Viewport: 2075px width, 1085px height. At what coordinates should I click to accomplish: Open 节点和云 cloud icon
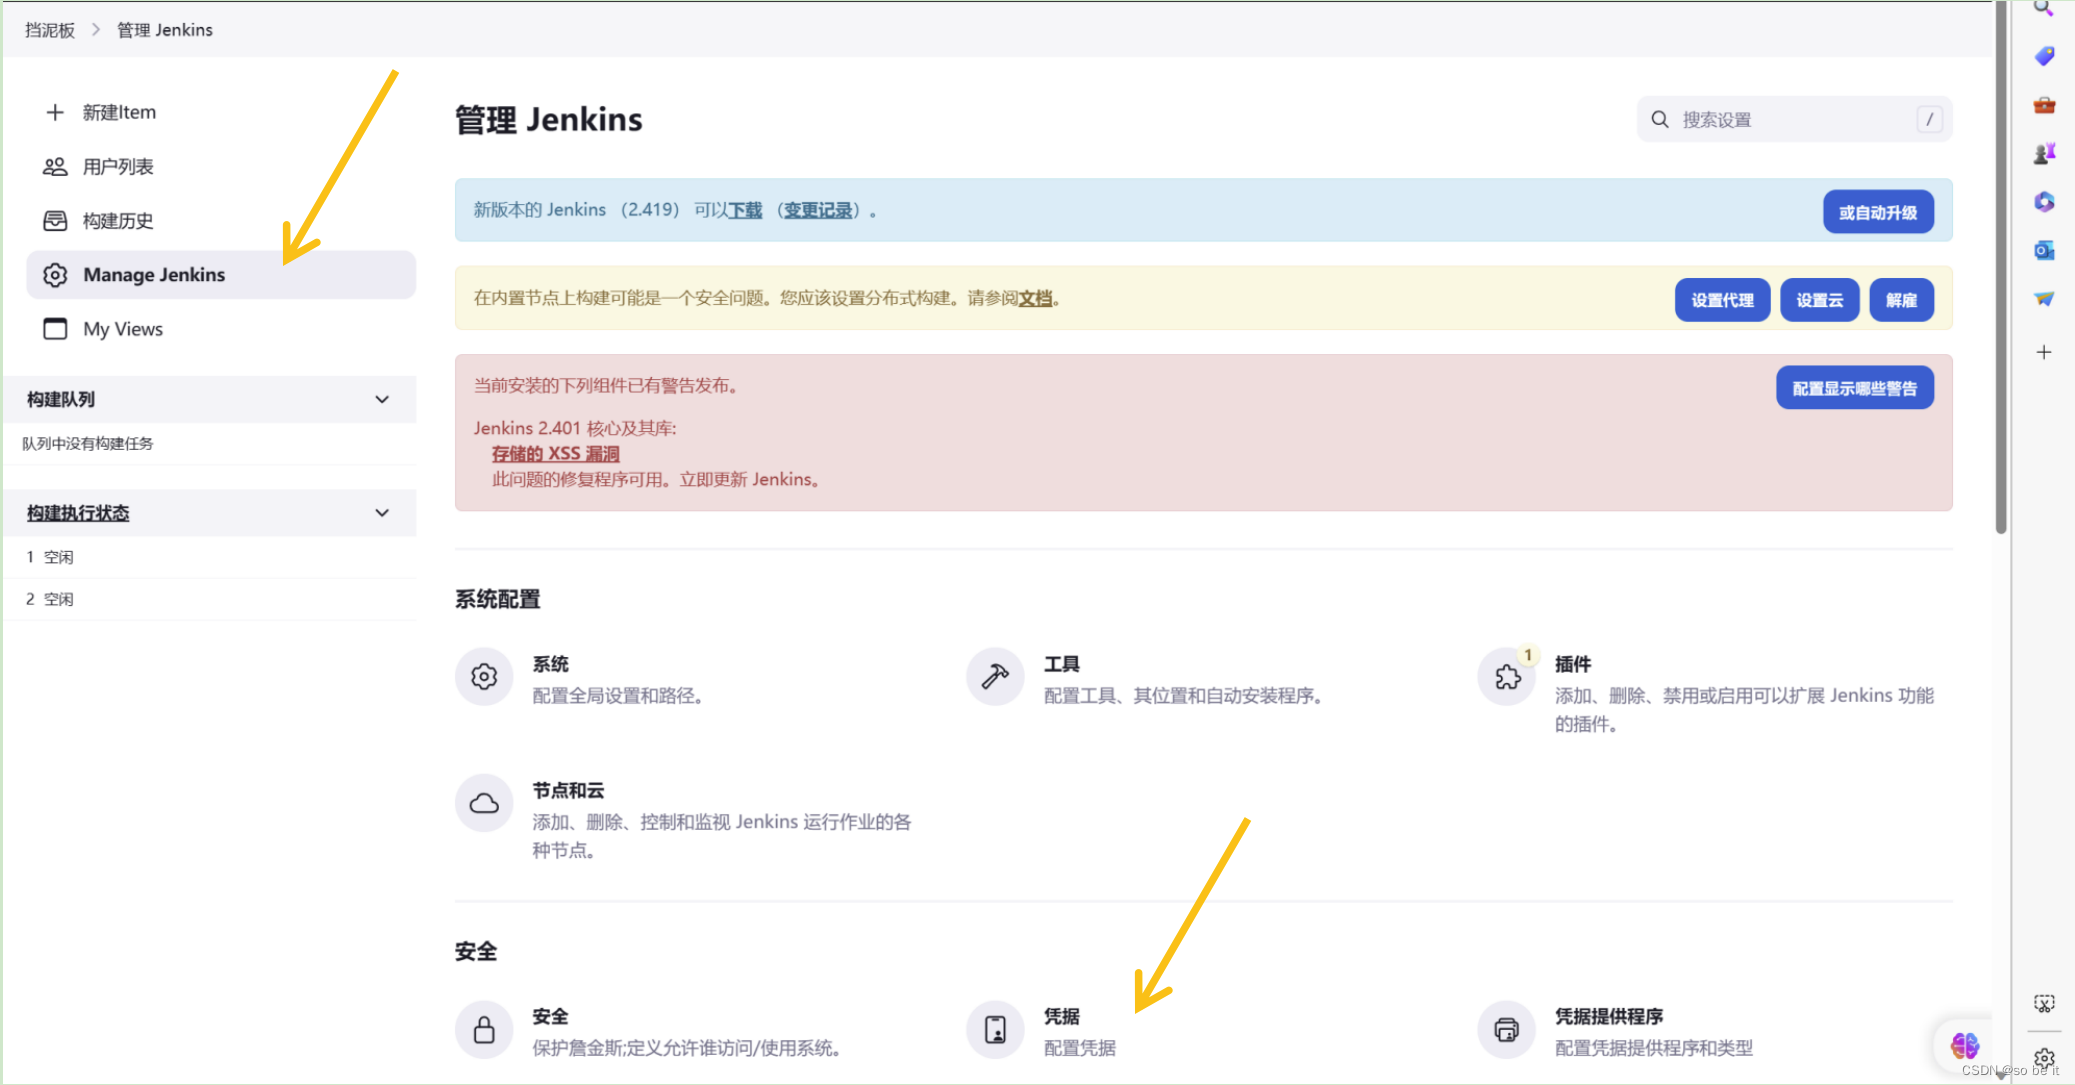tap(484, 803)
